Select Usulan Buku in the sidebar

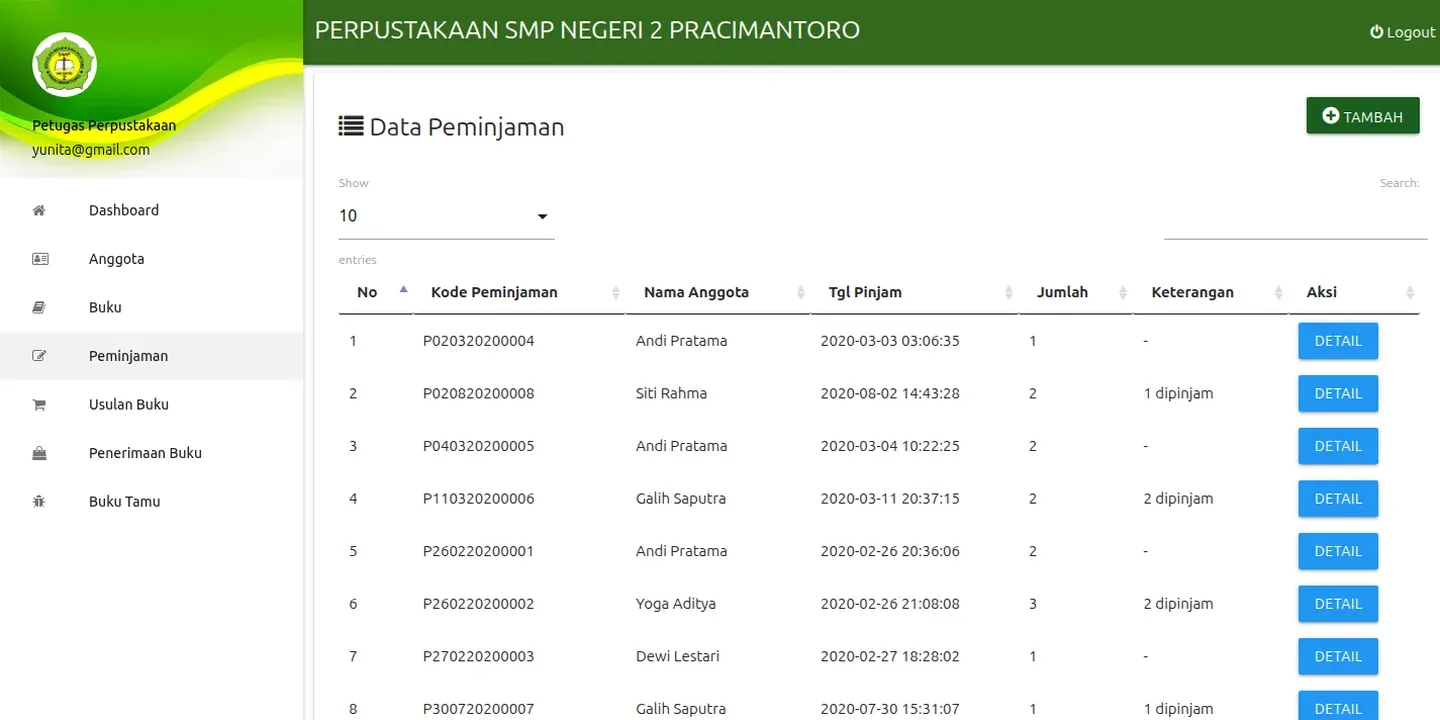[x=152, y=405]
